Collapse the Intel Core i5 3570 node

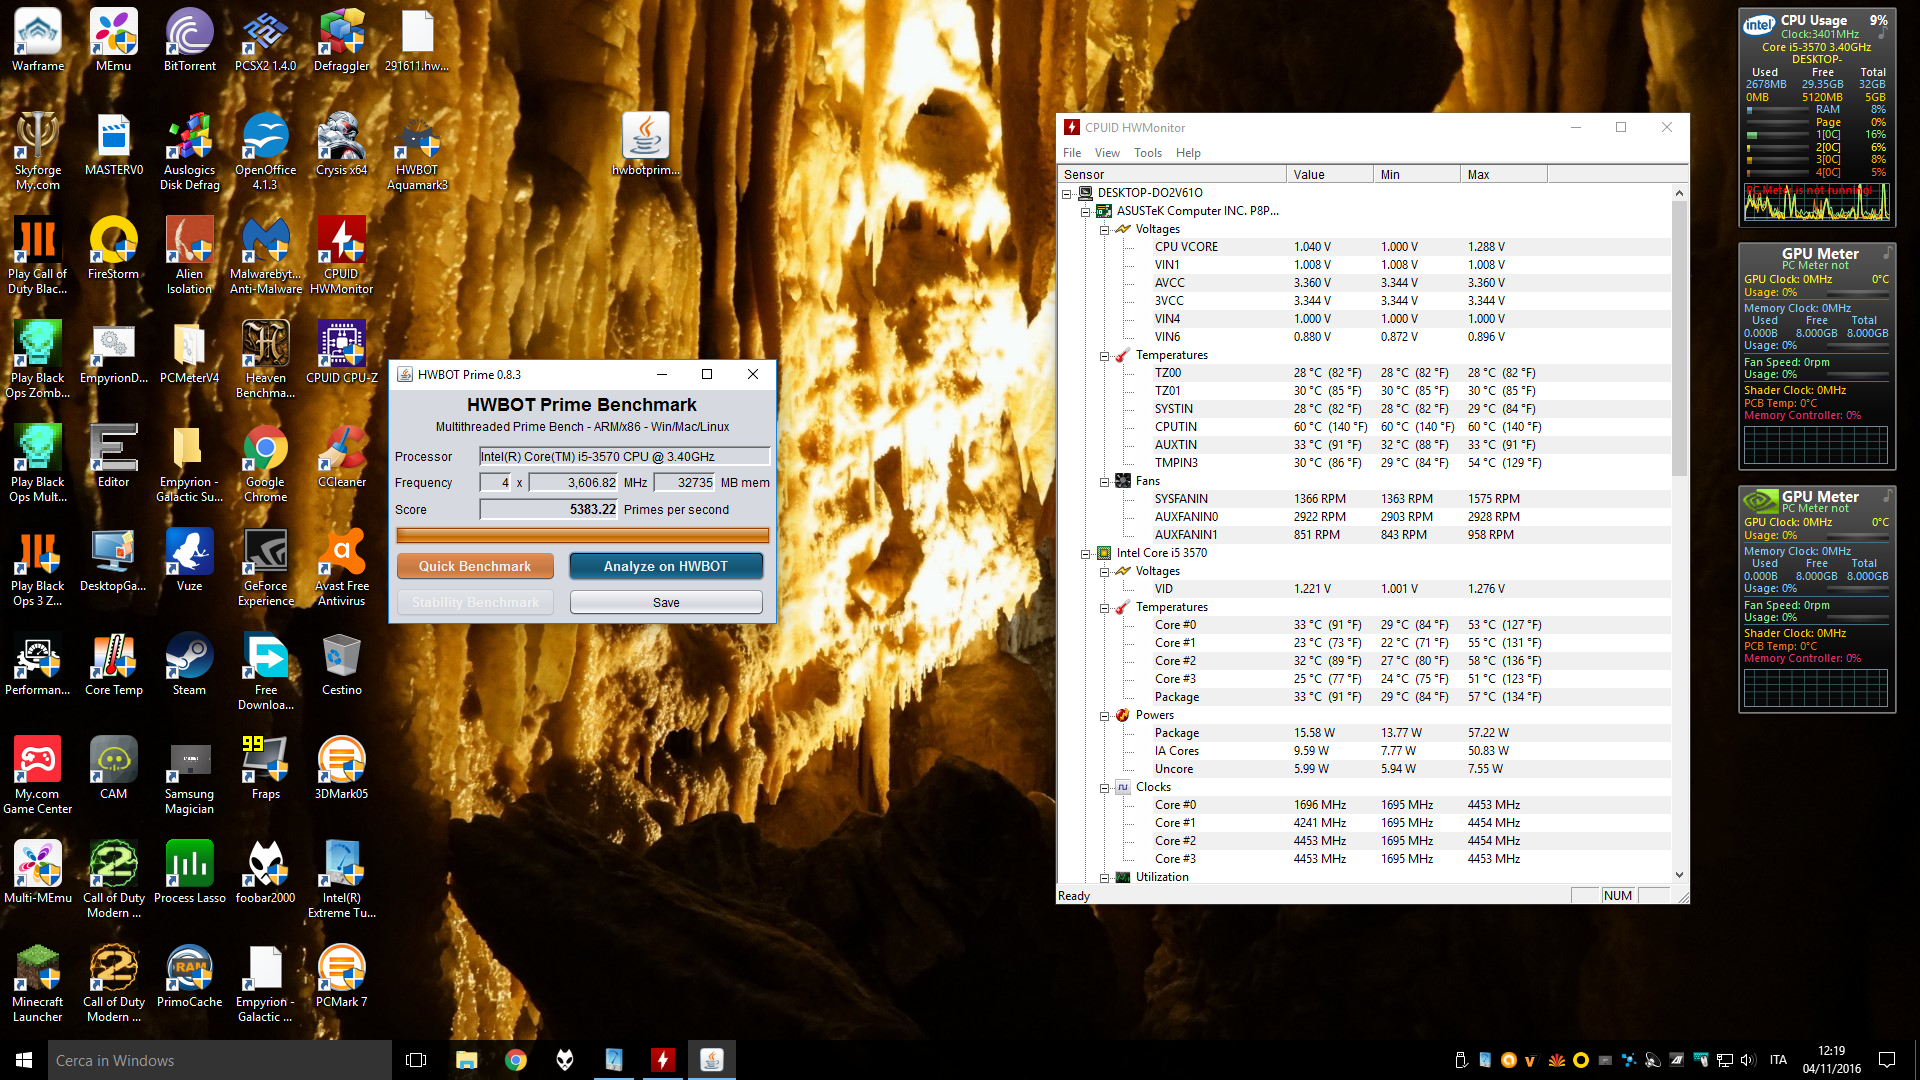pos(1086,553)
